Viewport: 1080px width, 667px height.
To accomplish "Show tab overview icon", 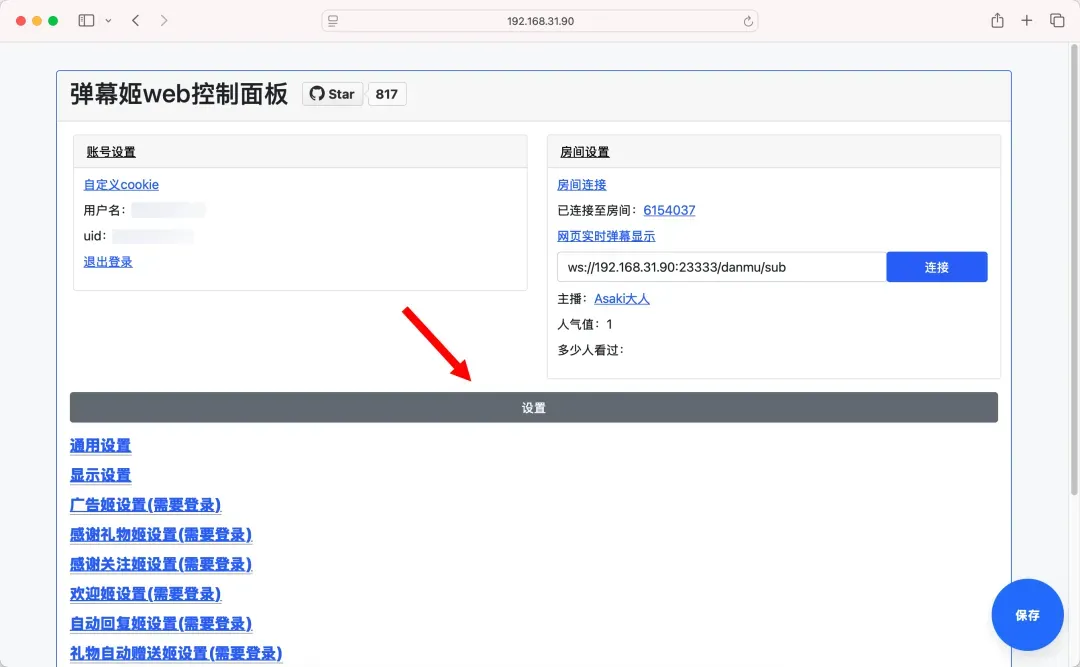I will pyautogui.click(x=1057, y=21).
